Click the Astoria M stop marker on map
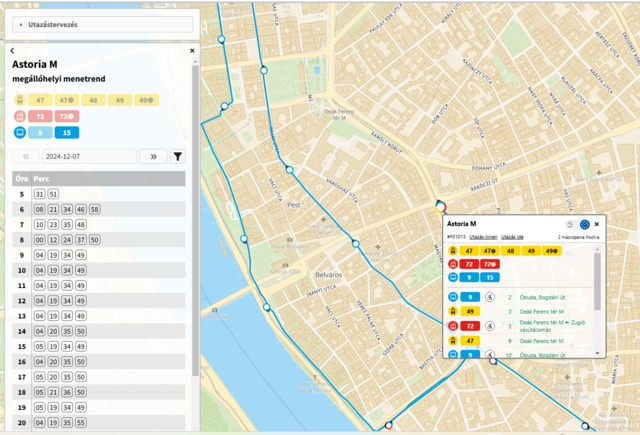640x435 pixels. (440, 207)
